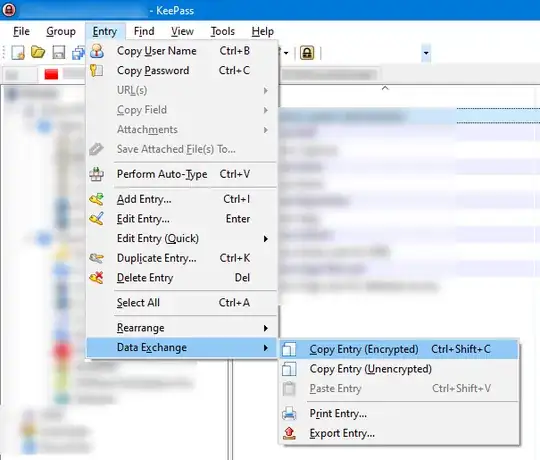
Task: Choose Perform Auto-Type
Action: coord(182,174)
